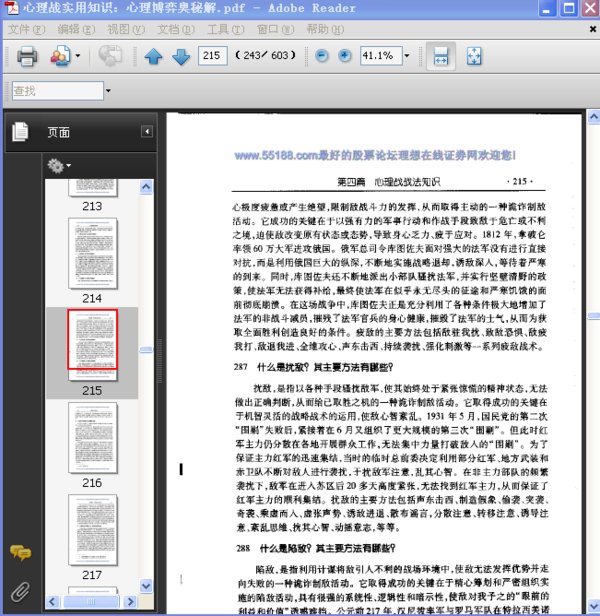Click the Print icon in toolbar
Screen dimensions: 600x616
click(x=27, y=56)
